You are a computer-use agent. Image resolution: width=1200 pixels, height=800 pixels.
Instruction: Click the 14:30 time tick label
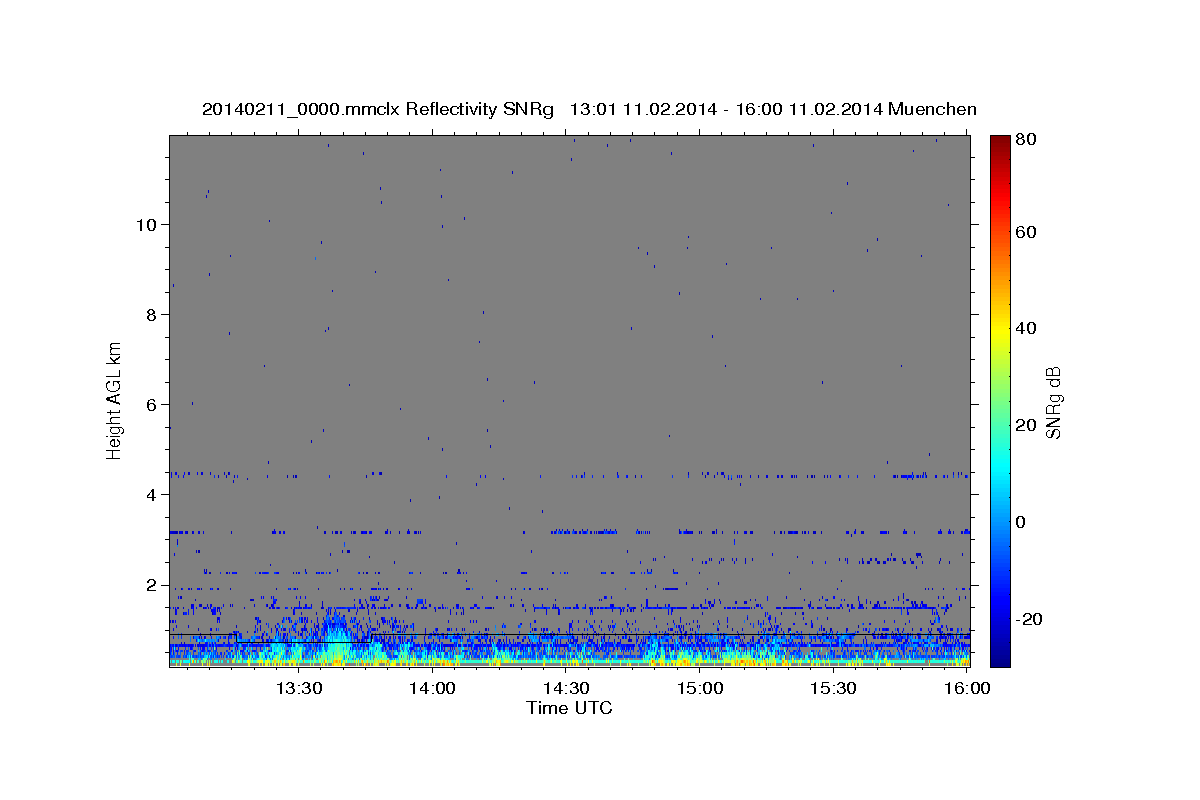pyautogui.click(x=566, y=688)
